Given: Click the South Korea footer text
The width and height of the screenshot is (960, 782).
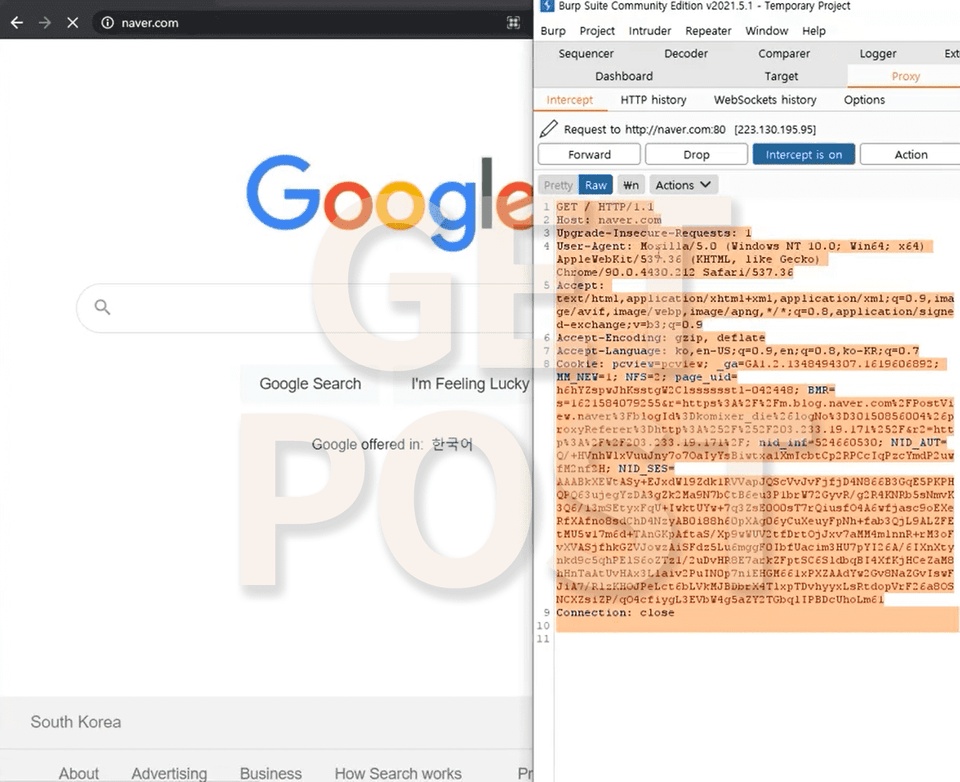Looking at the screenshot, I should click(x=76, y=722).
